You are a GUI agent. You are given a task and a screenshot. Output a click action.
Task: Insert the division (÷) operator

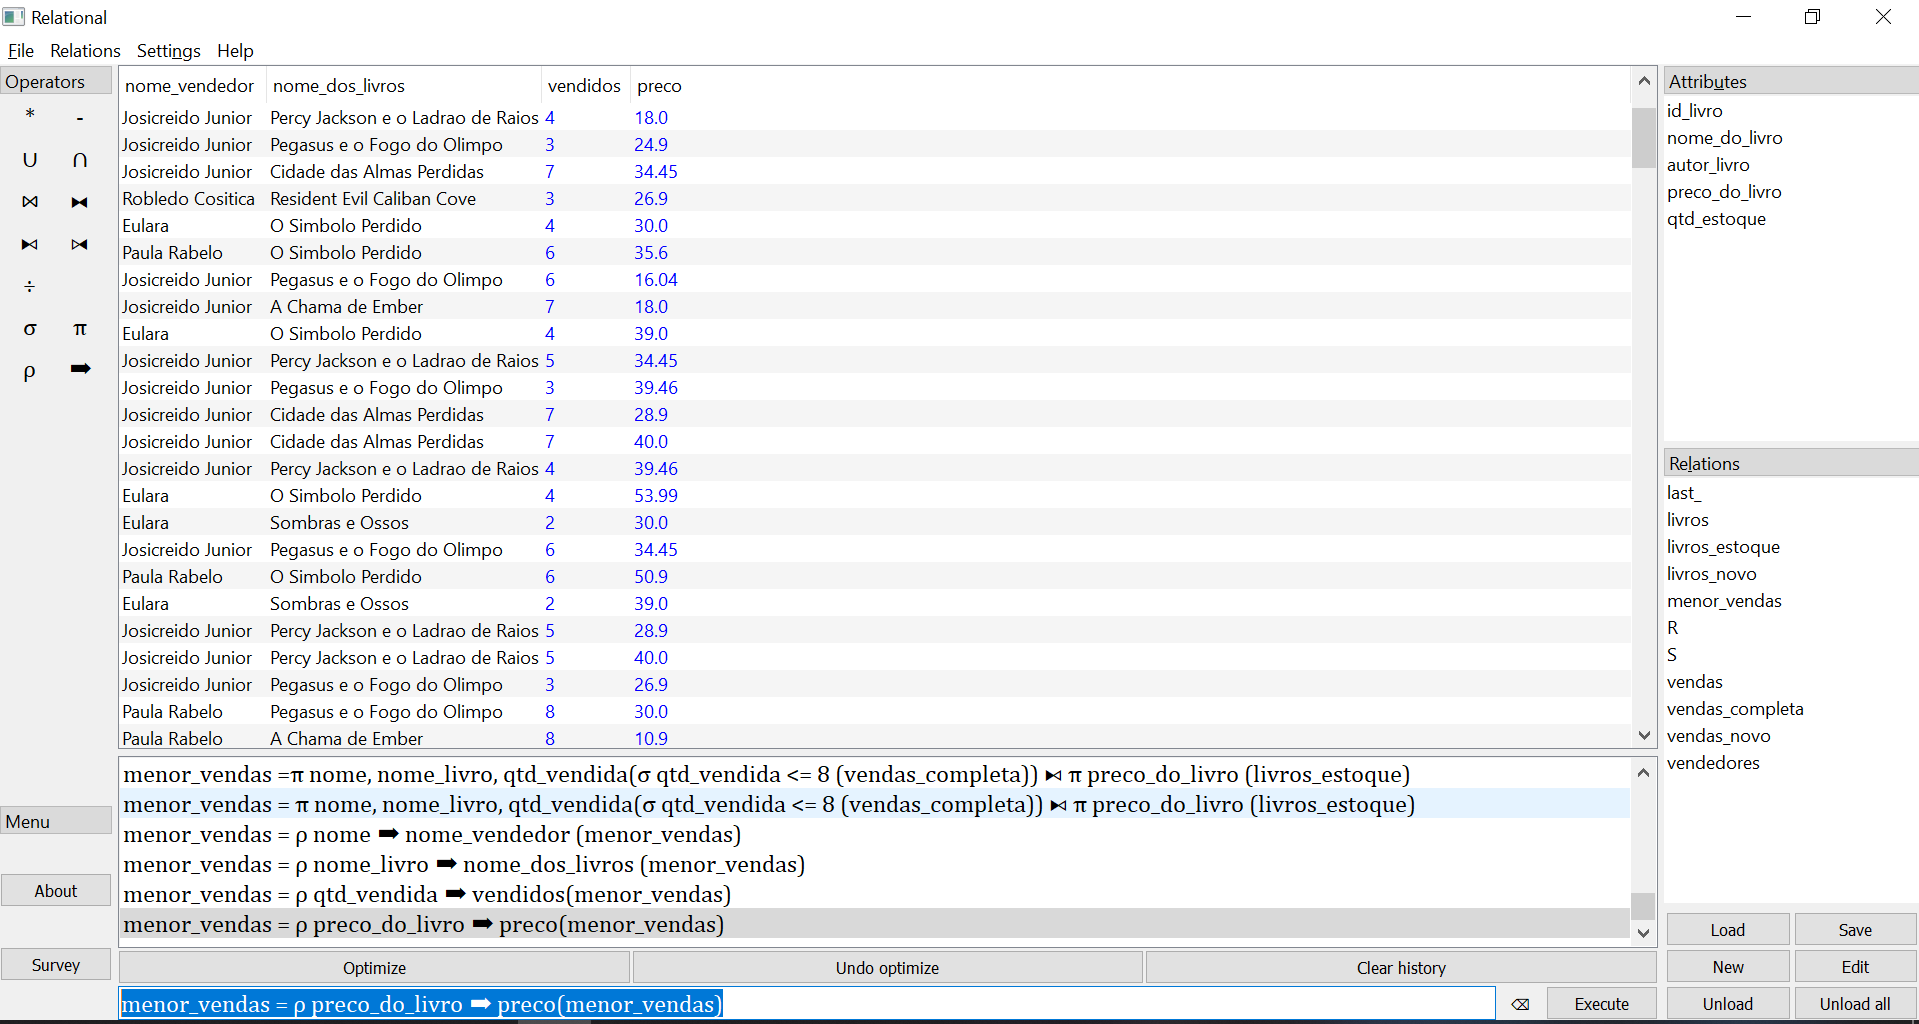pos(30,287)
